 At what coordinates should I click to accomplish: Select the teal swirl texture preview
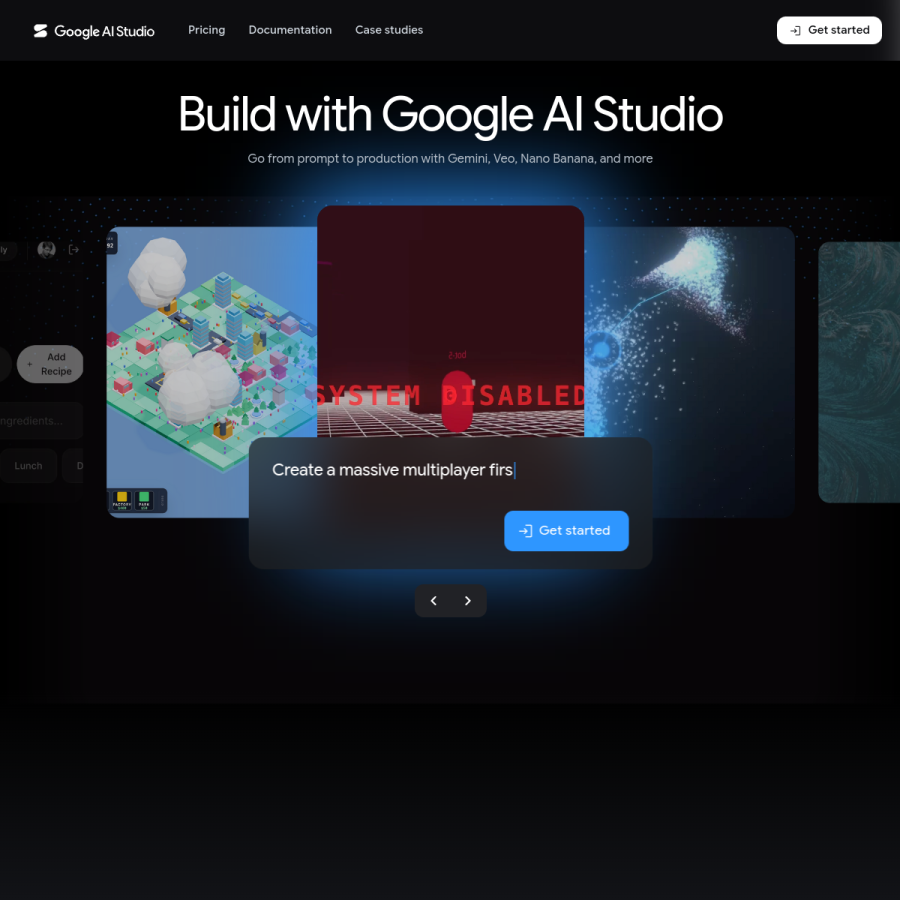point(859,372)
